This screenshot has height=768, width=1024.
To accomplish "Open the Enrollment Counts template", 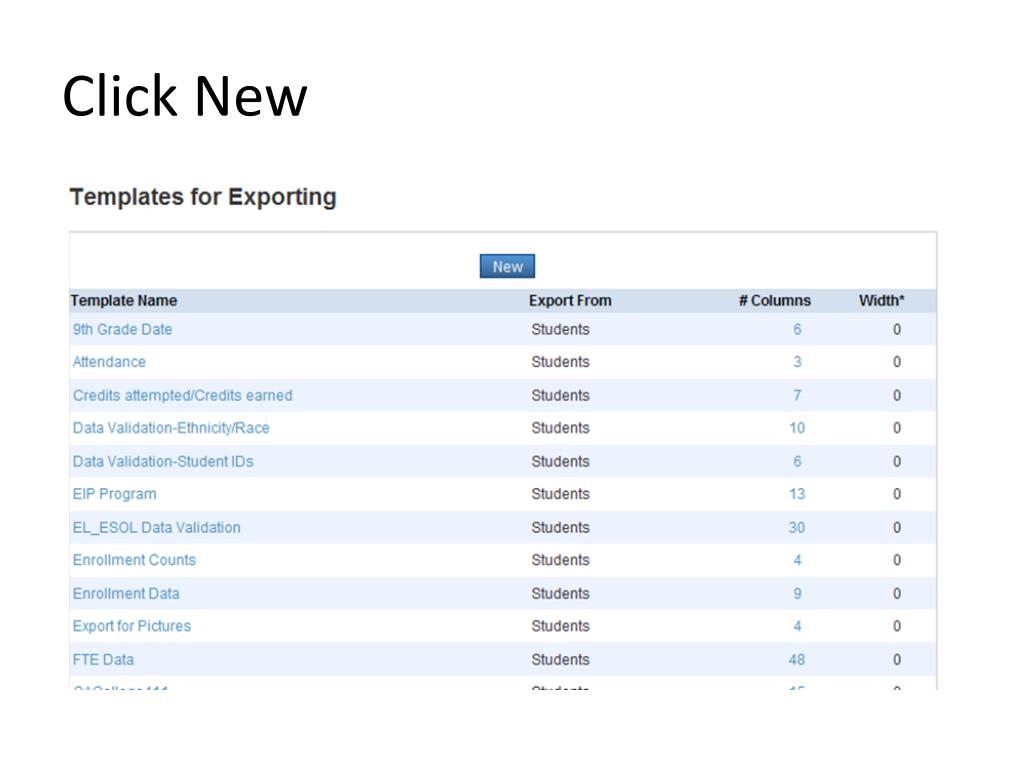I will click(x=134, y=560).
